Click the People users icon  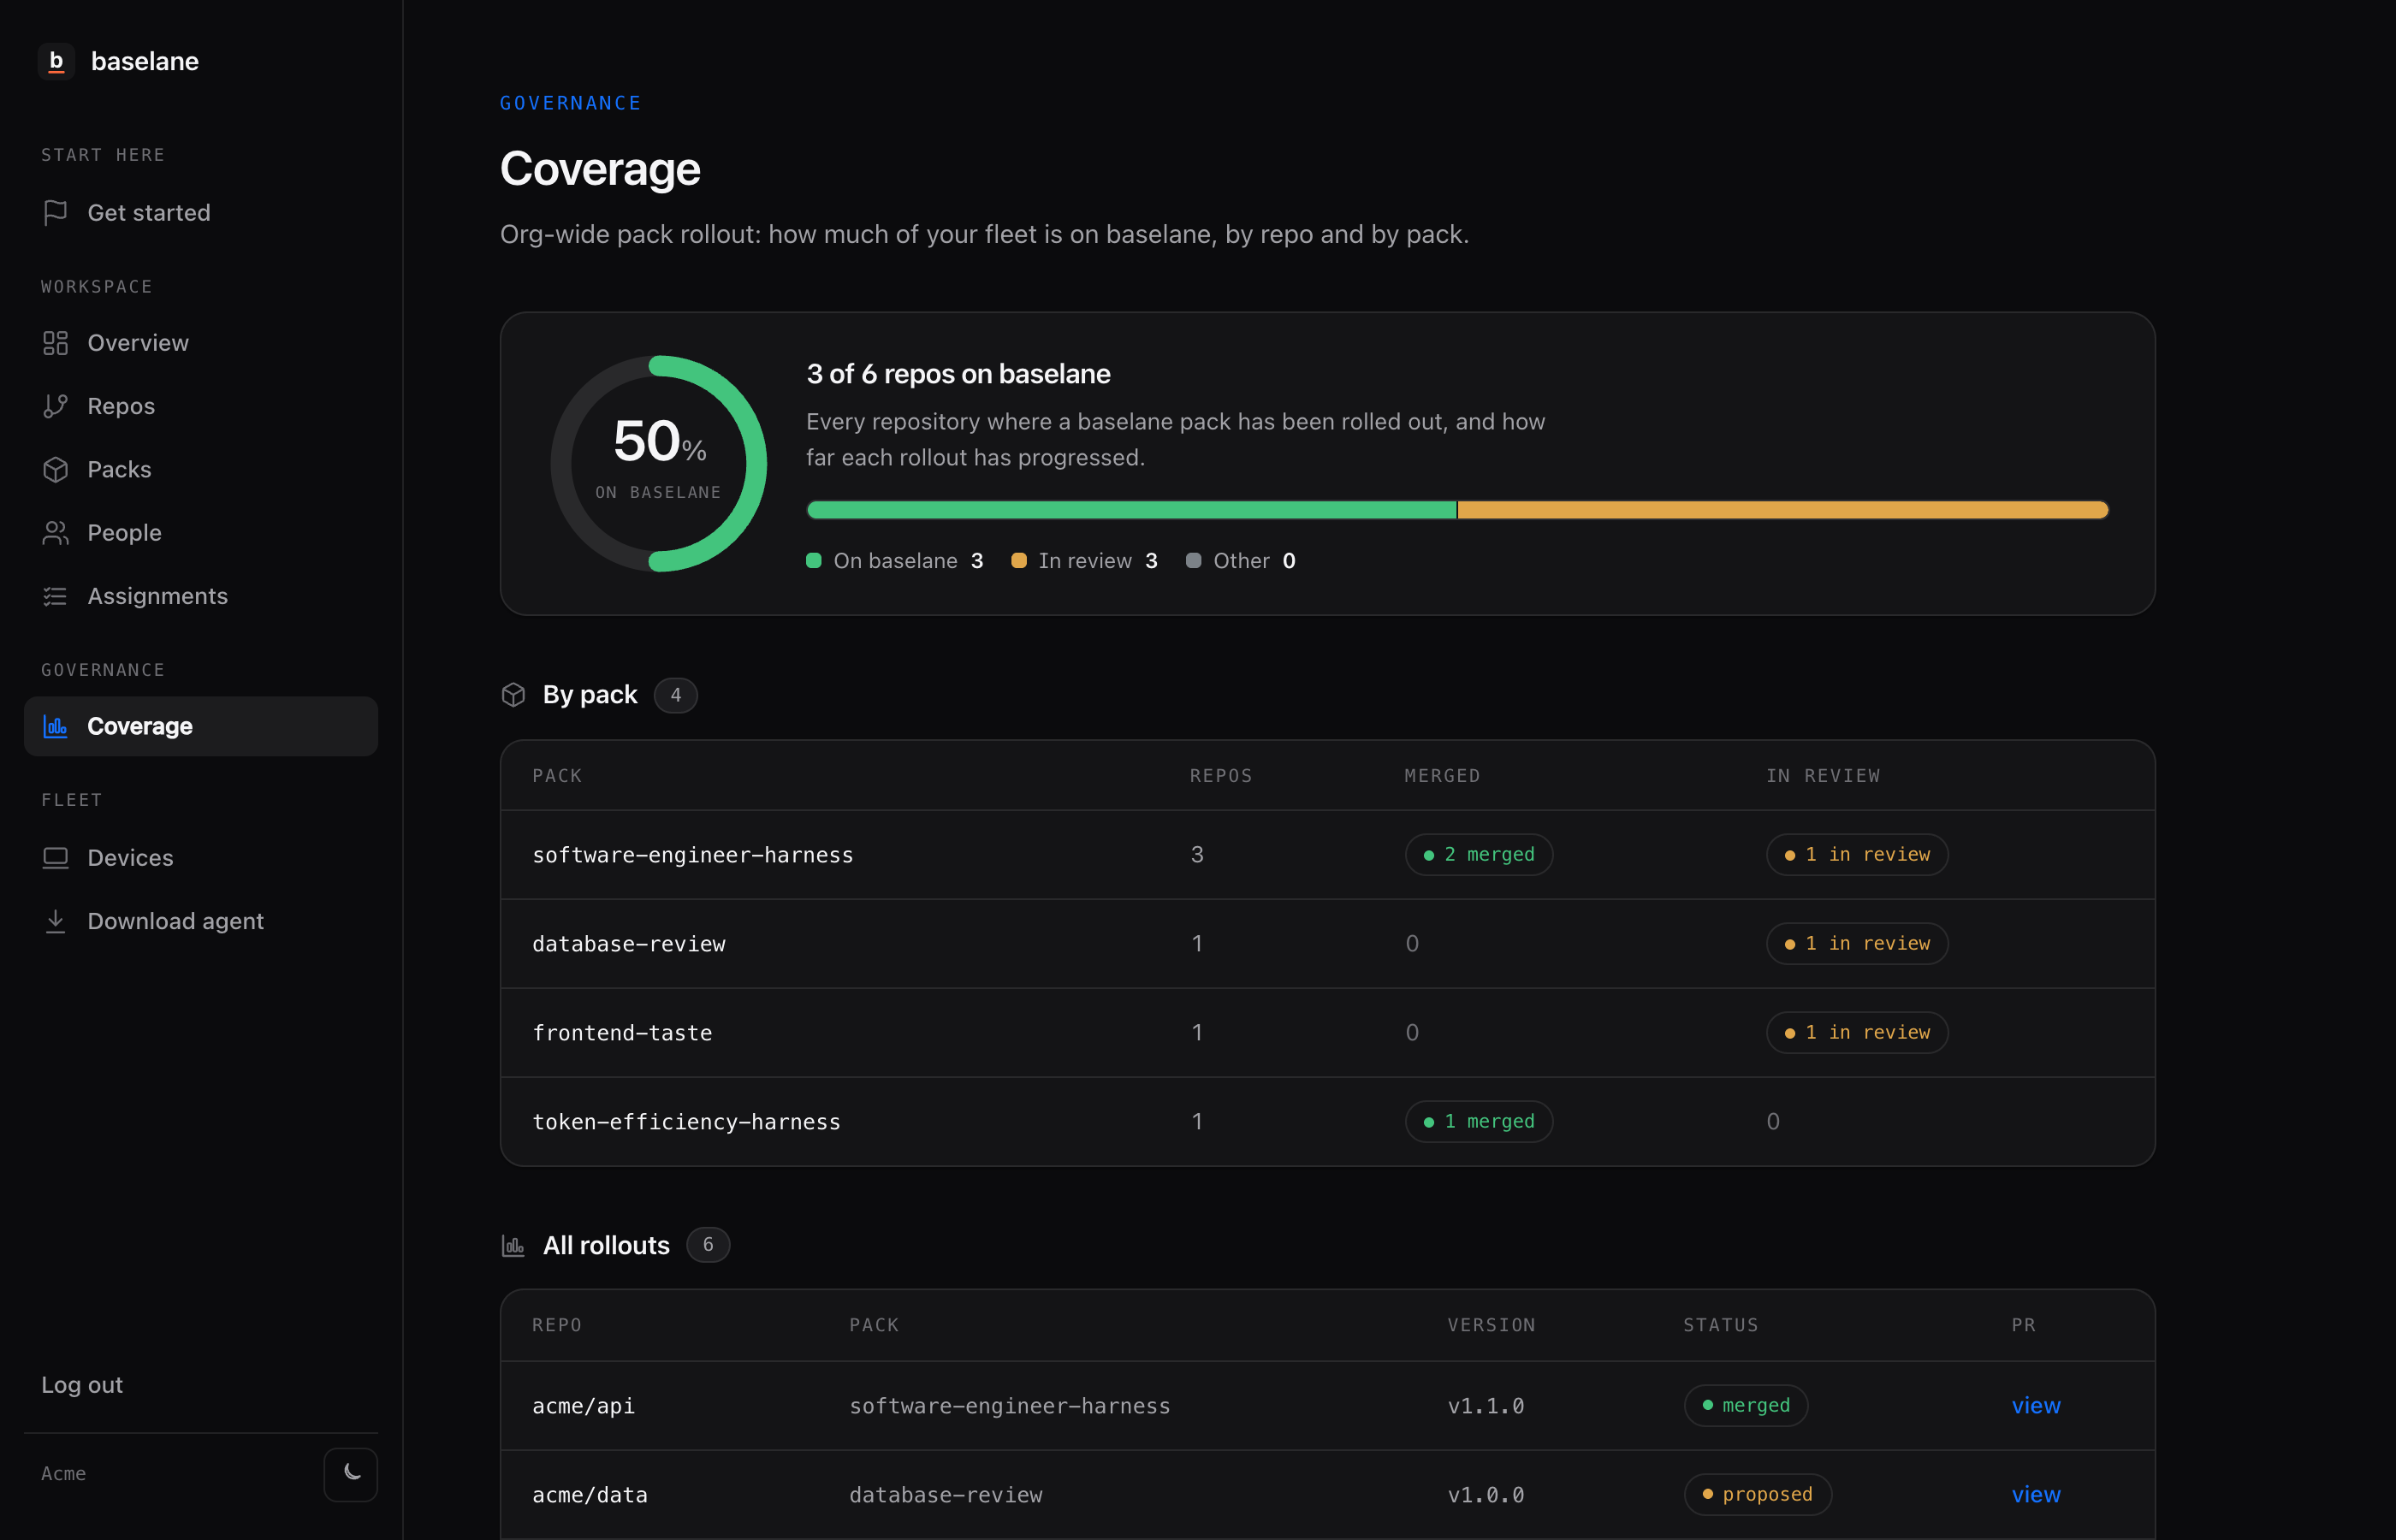[55, 533]
